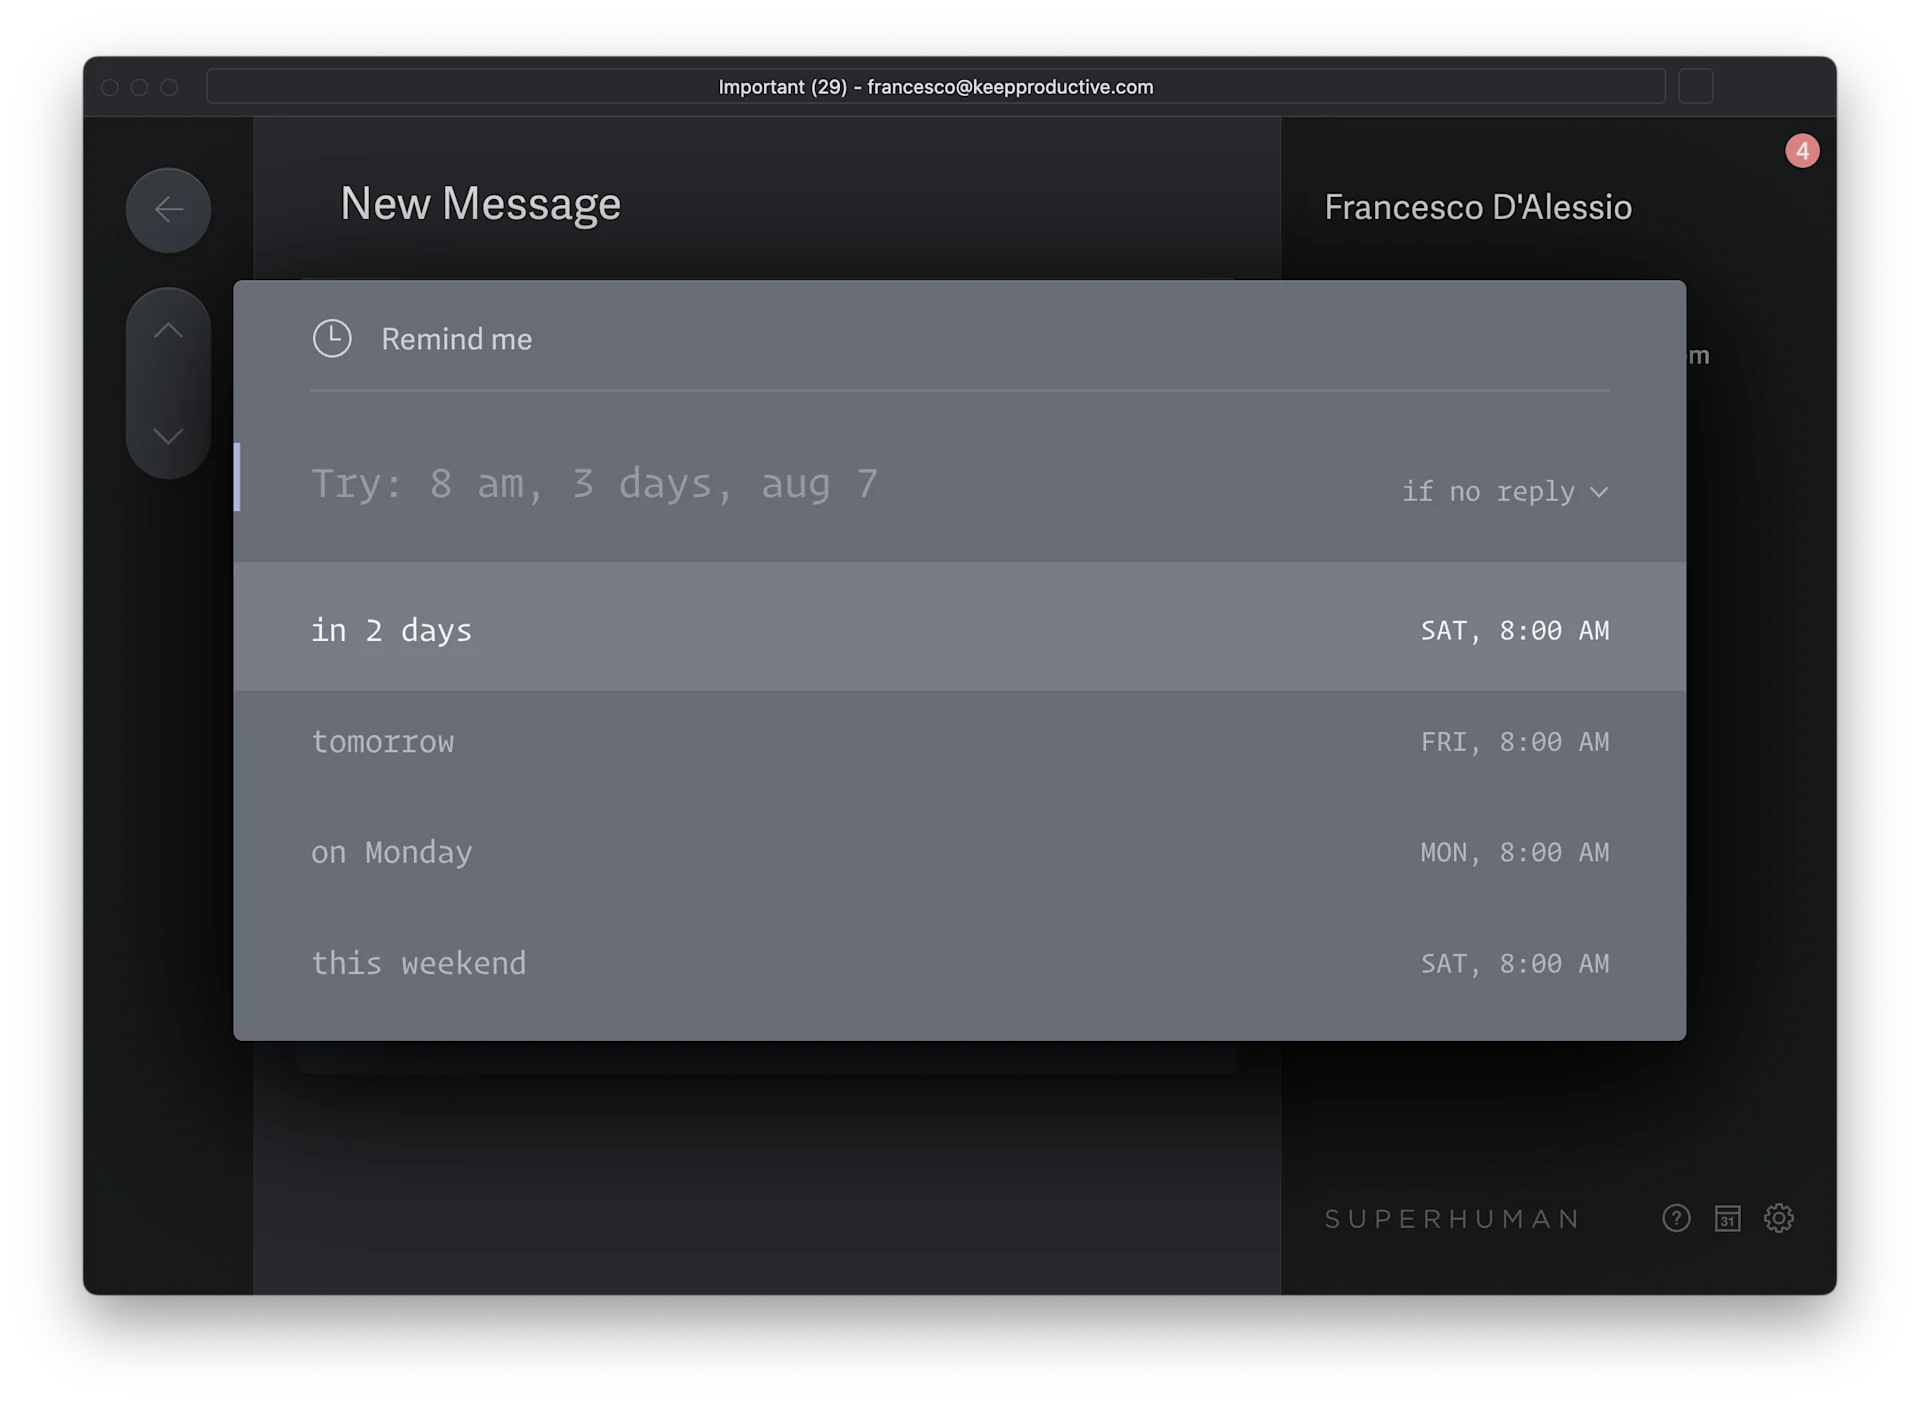Click the back arrow button
1920x1405 pixels.
[x=168, y=210]
